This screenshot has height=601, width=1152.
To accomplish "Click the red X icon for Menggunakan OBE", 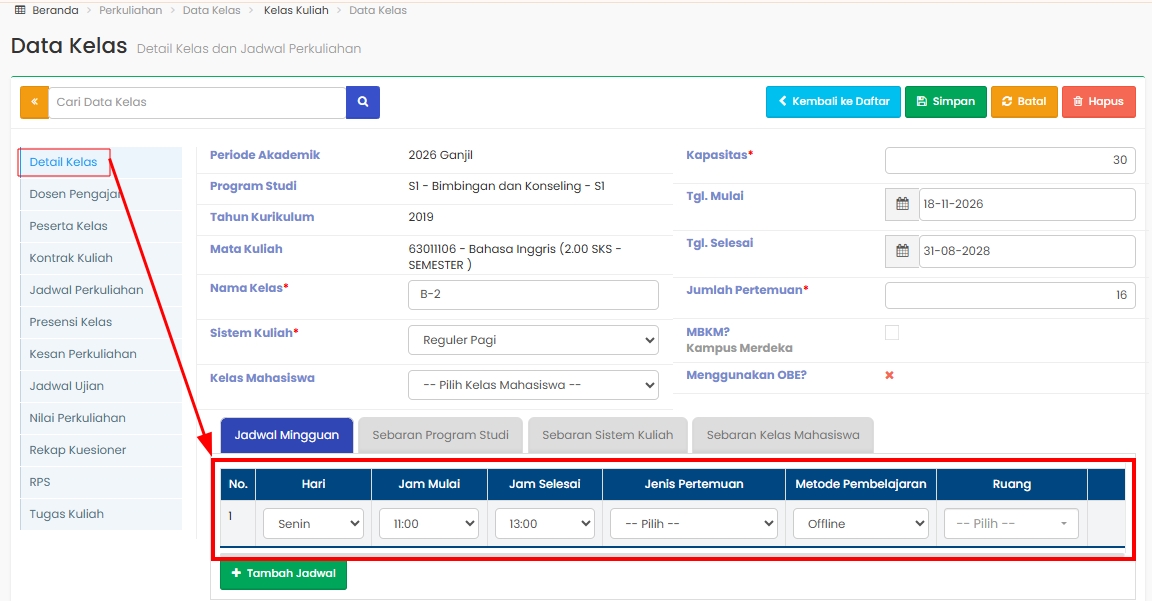I will [889, 375].
